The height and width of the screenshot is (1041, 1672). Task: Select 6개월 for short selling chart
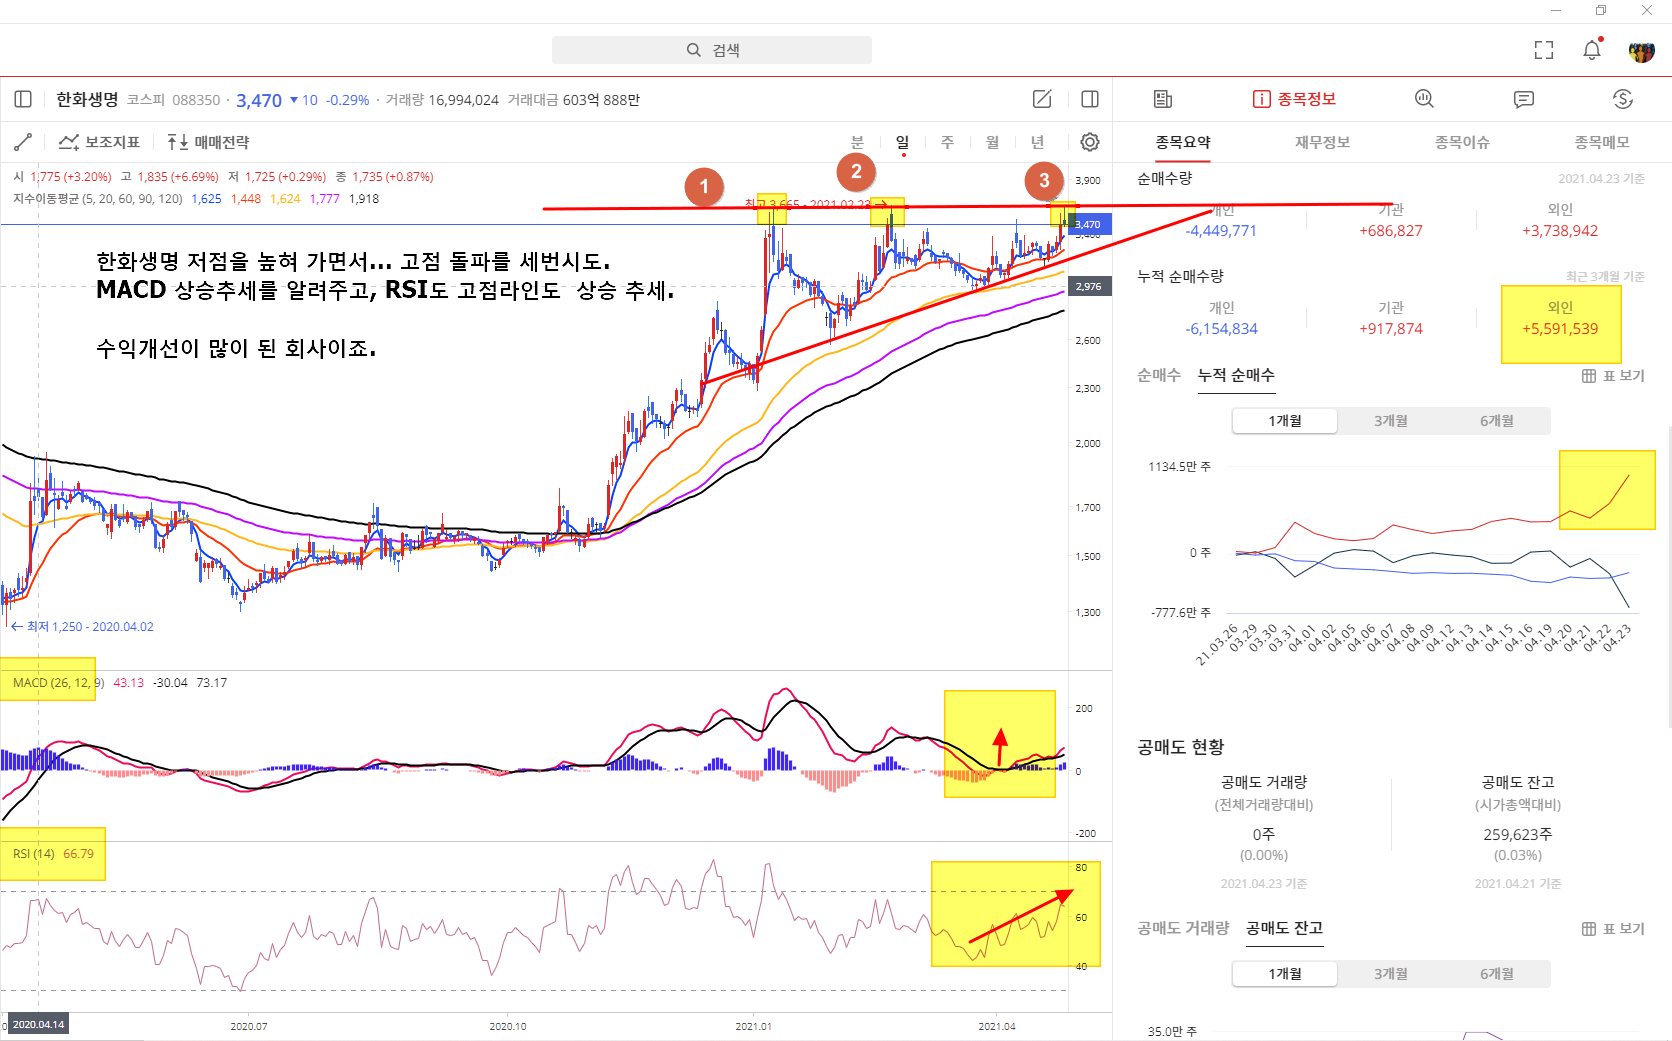[x=1497, y=974]
